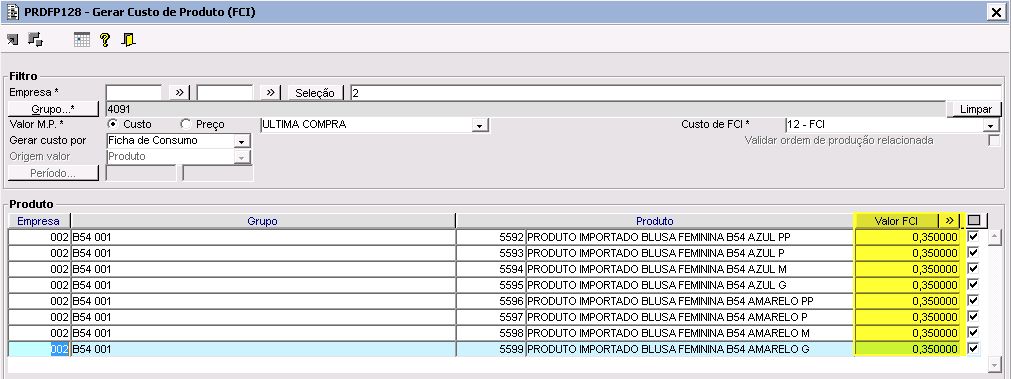Uncheck the checkbox for product 5594
Image resolution: width=1011 pixels, height=379 pixels.
pos(974,269)
